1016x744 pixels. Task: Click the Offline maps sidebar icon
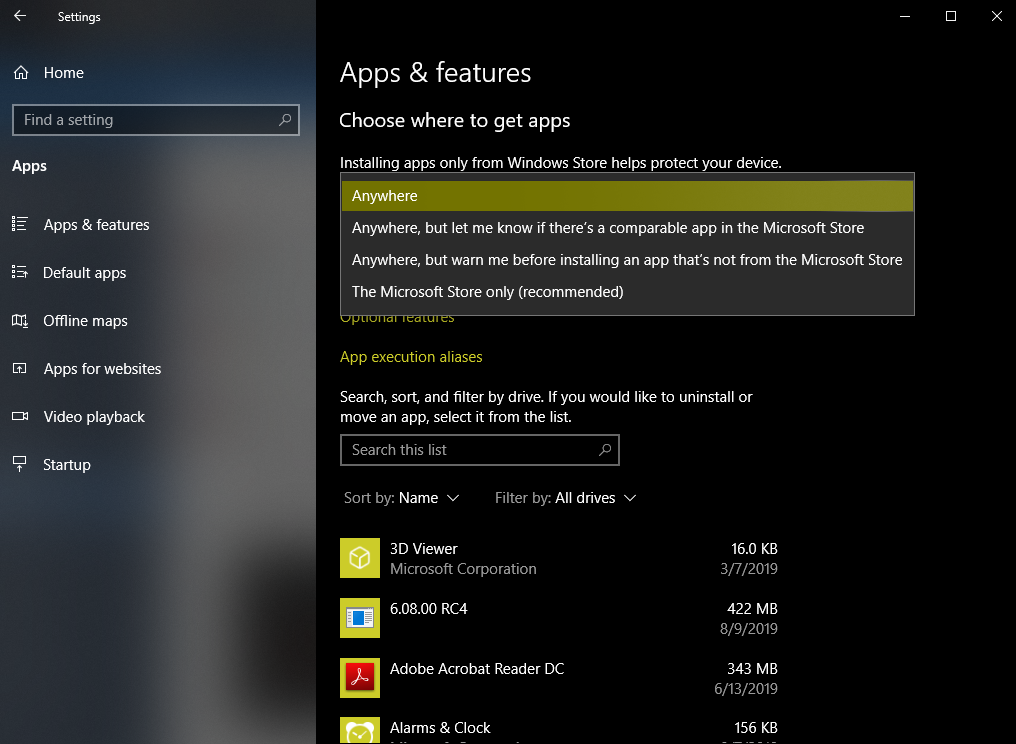click(20, 321)
